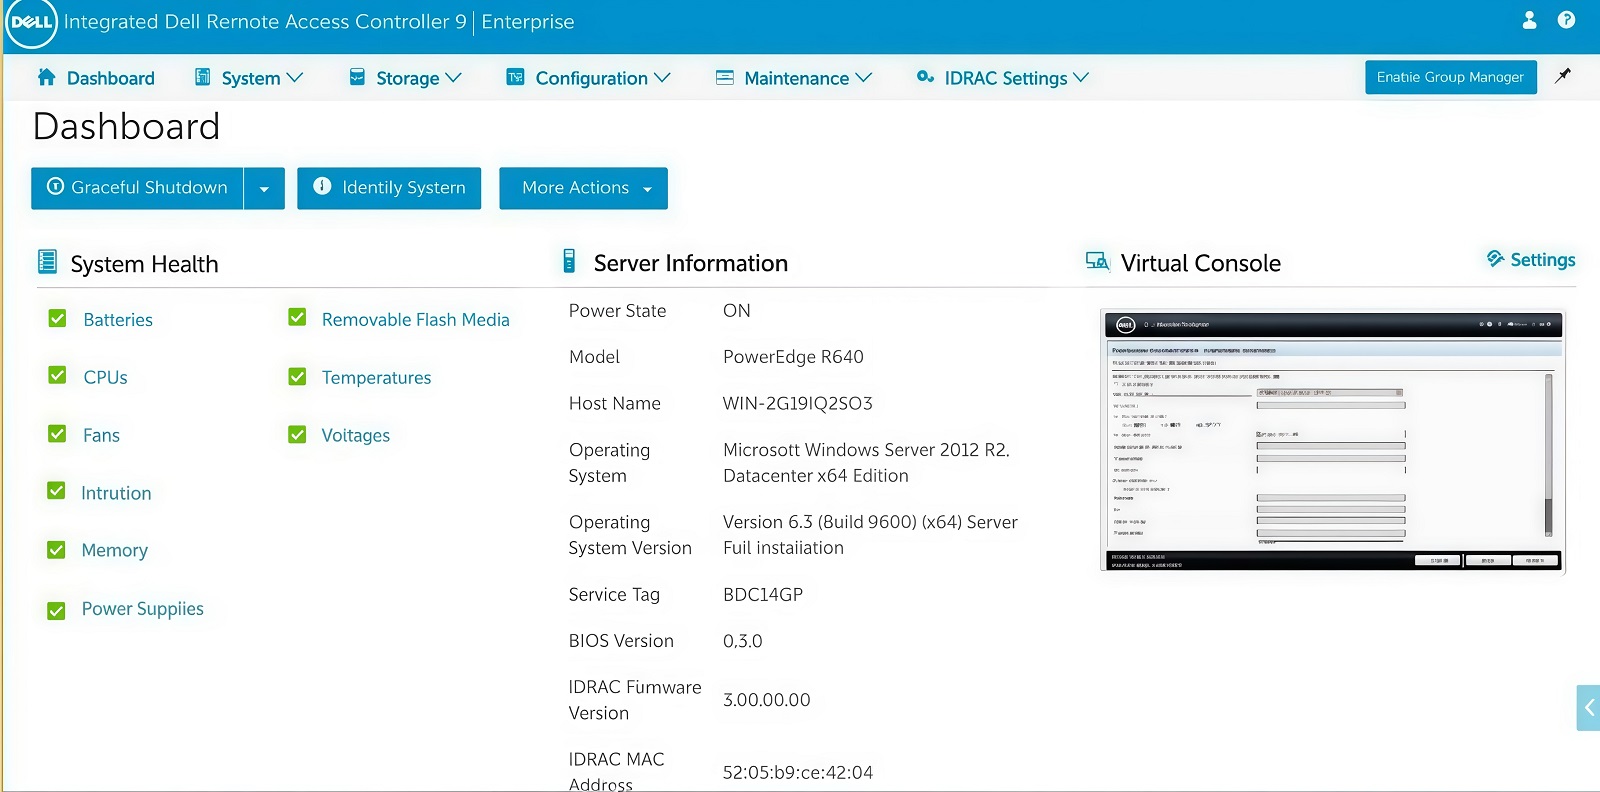This screenshot has height=792, width=1600.
Task: Open the Virtual Console preview thumbnail
Action: pyautogui.click(x=1330, y=440)
